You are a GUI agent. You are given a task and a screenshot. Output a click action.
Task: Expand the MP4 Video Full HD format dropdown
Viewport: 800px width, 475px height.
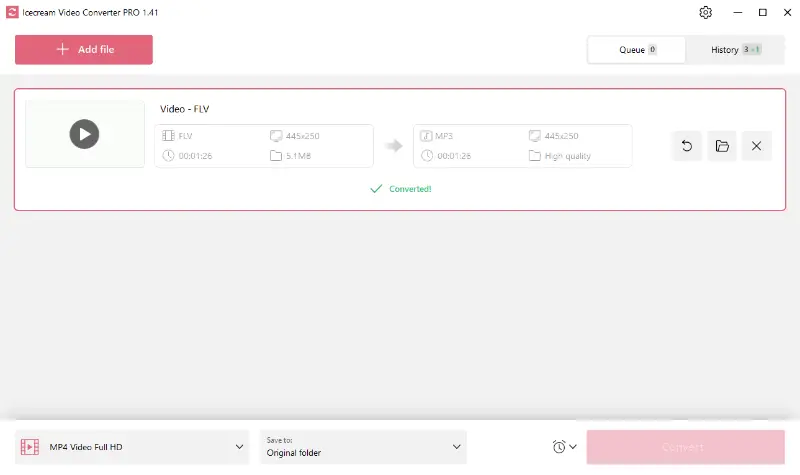132,447
